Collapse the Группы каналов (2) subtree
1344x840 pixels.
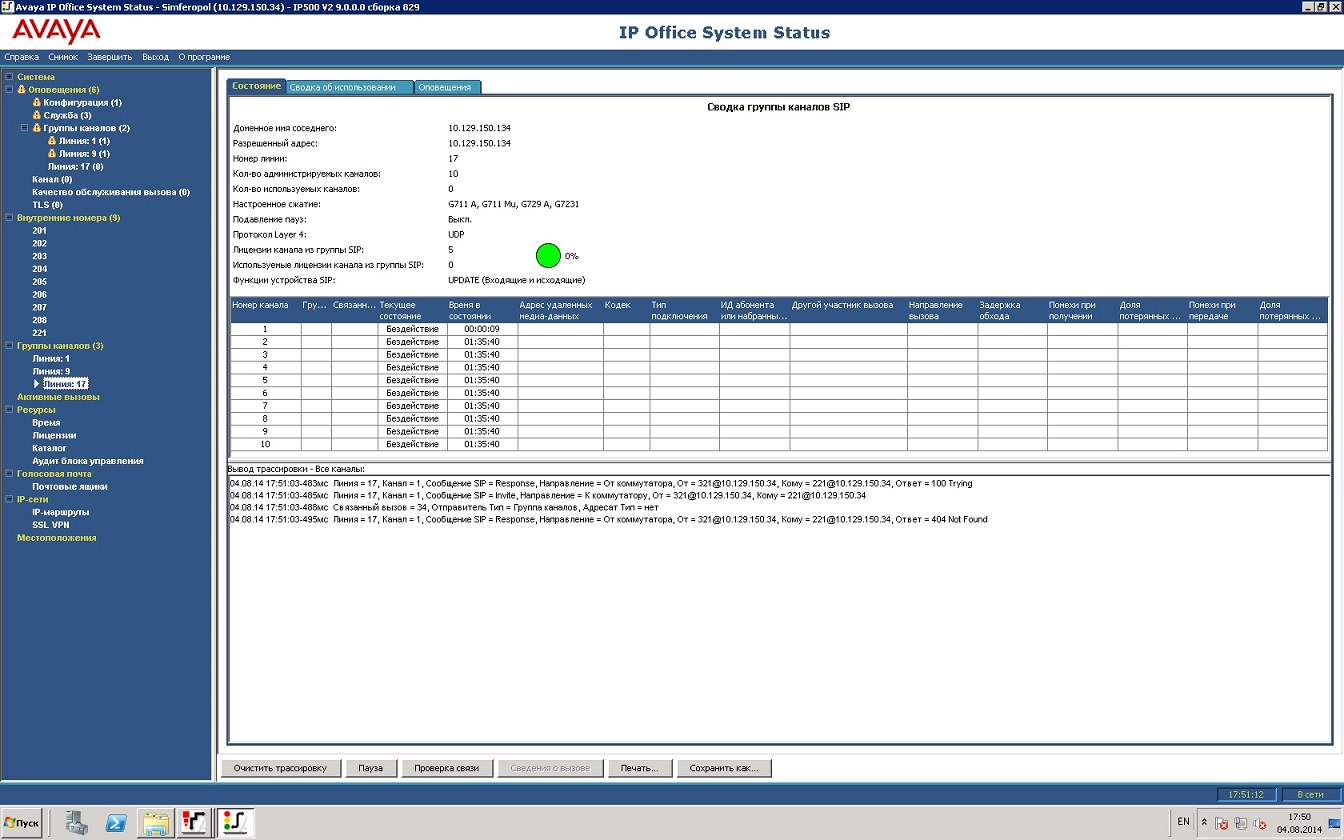point(25,128)
